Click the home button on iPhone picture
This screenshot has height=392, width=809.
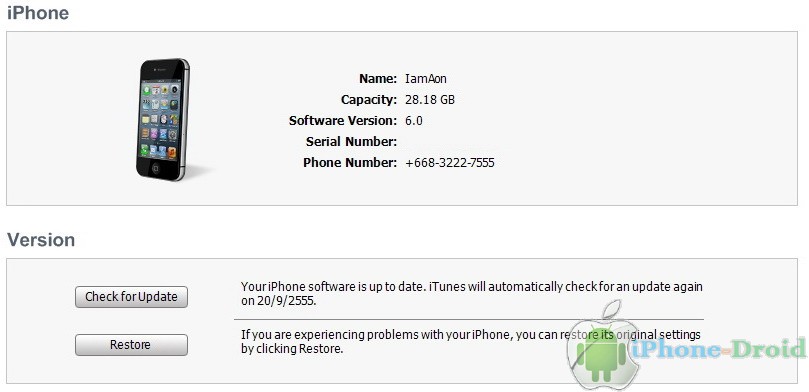point(156,168)
